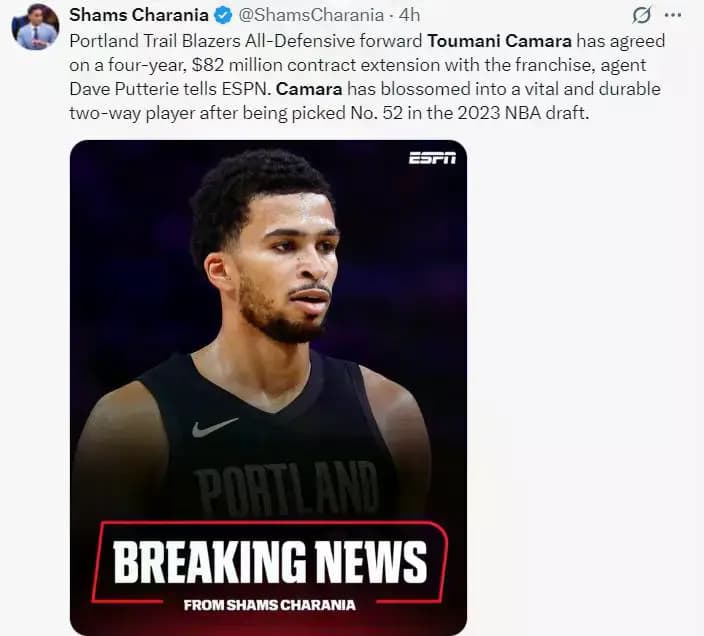Open the @ShamsCharania handle link
The height and width of the screenshot is (636, 704).
311,15
